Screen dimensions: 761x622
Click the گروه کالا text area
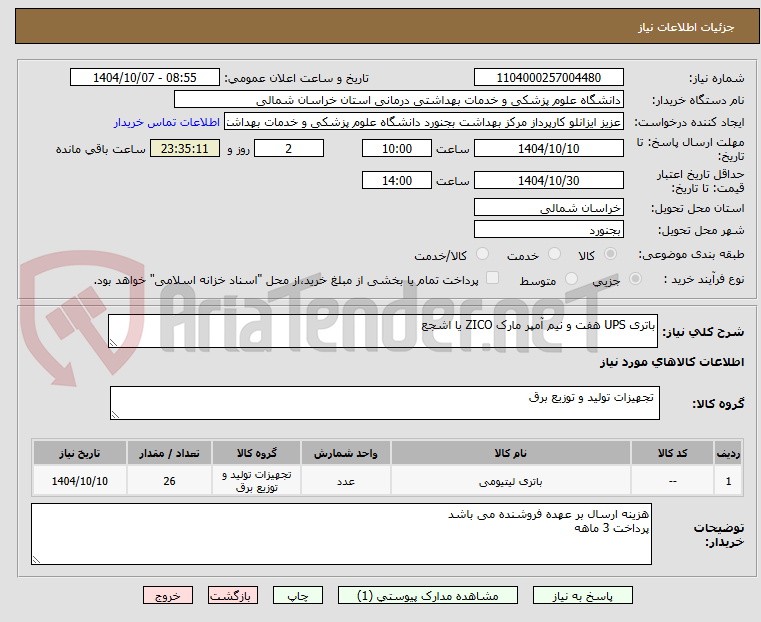click(x=385, y=403)
